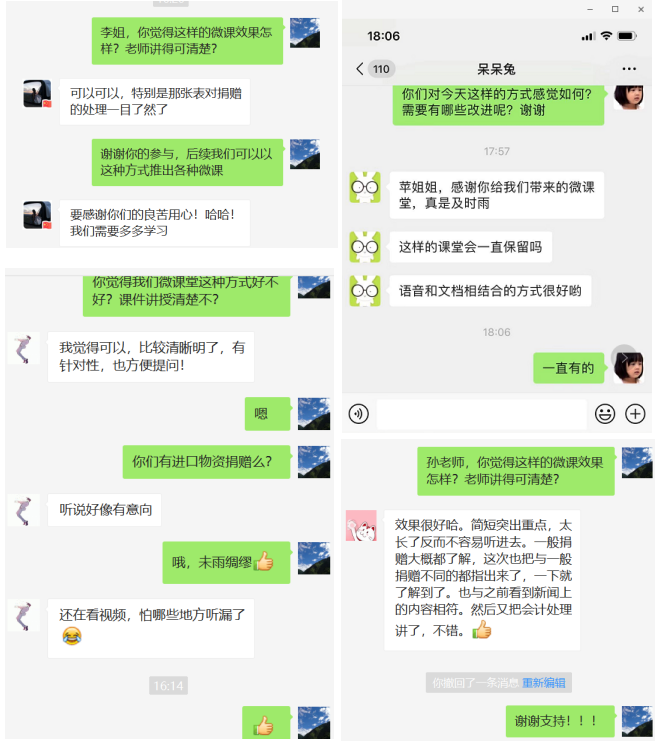Open the three-dot chat menu

click(x=629, y=69)
